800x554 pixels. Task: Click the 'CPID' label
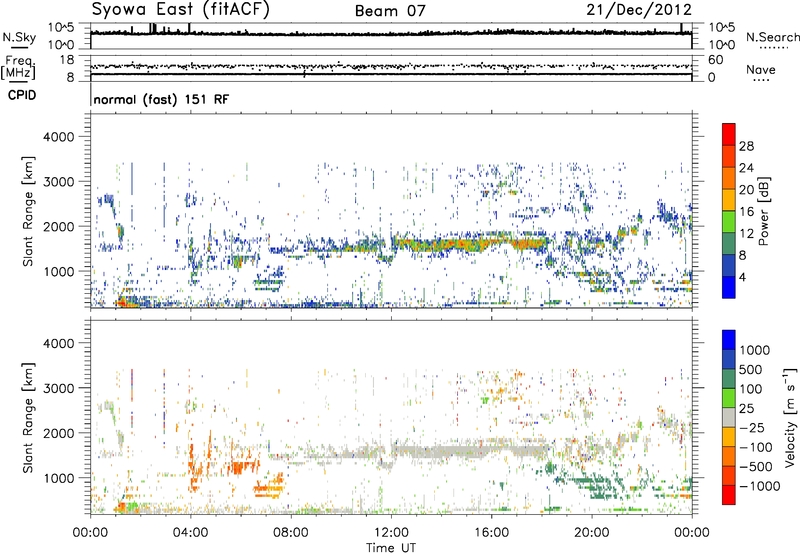point(22,95)
